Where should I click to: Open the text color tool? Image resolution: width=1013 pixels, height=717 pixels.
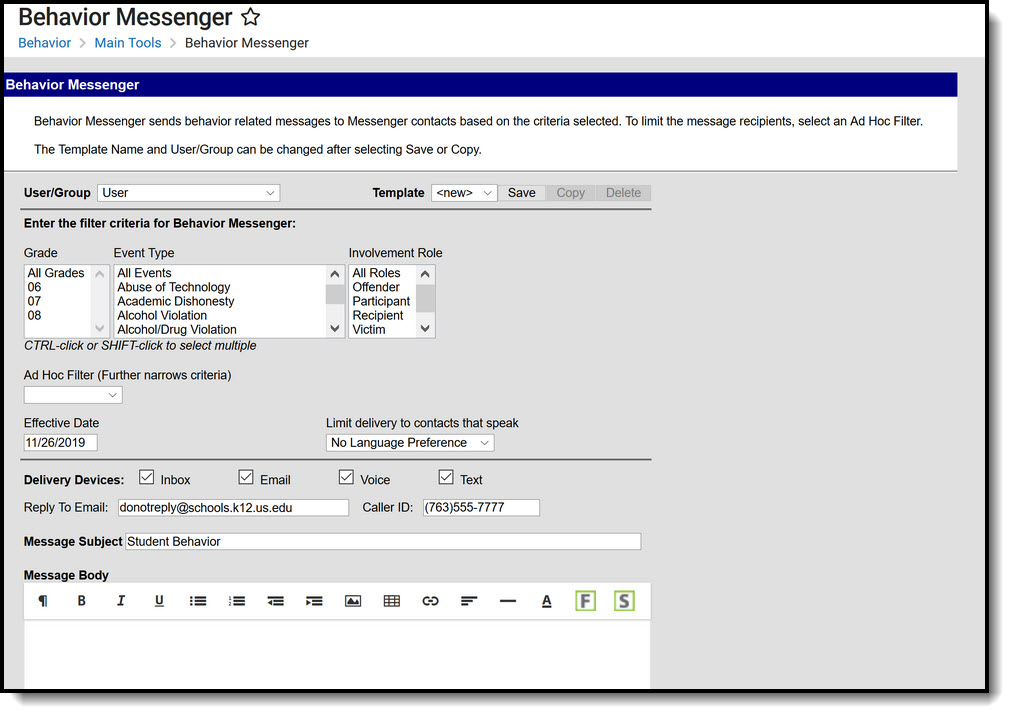pos(547,601)
